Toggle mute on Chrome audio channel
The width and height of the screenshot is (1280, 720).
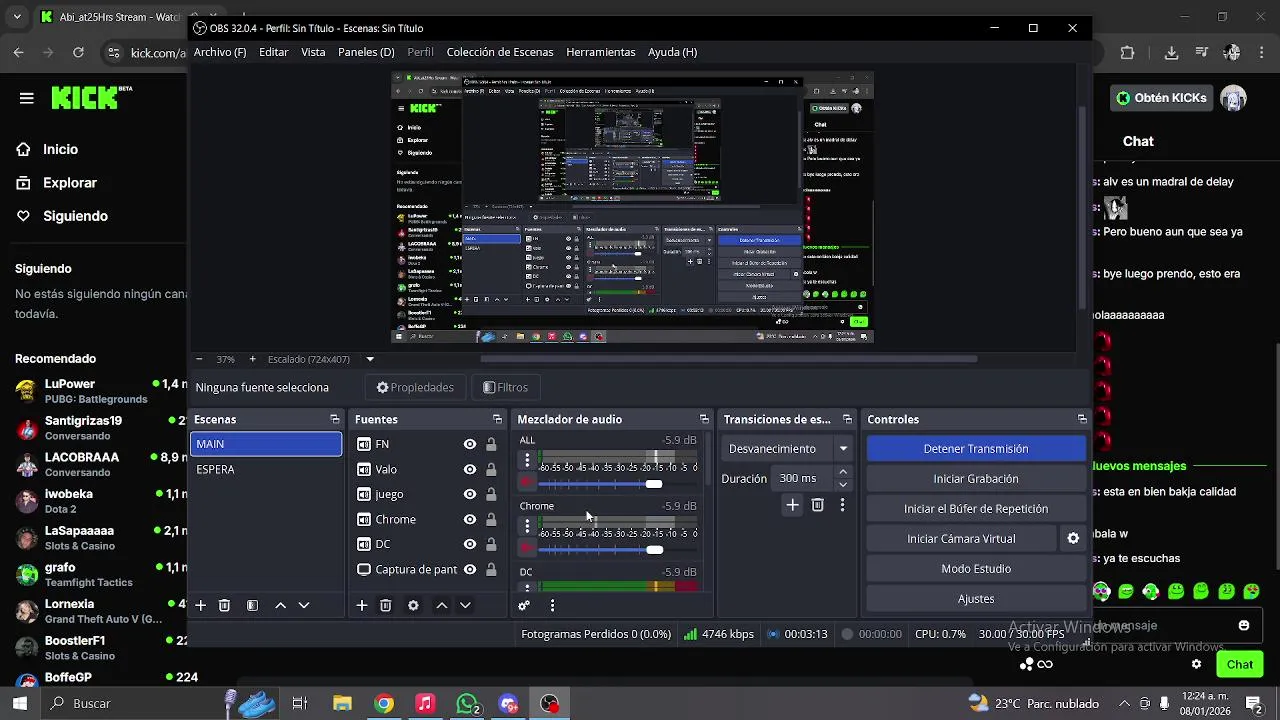(527, 549)
